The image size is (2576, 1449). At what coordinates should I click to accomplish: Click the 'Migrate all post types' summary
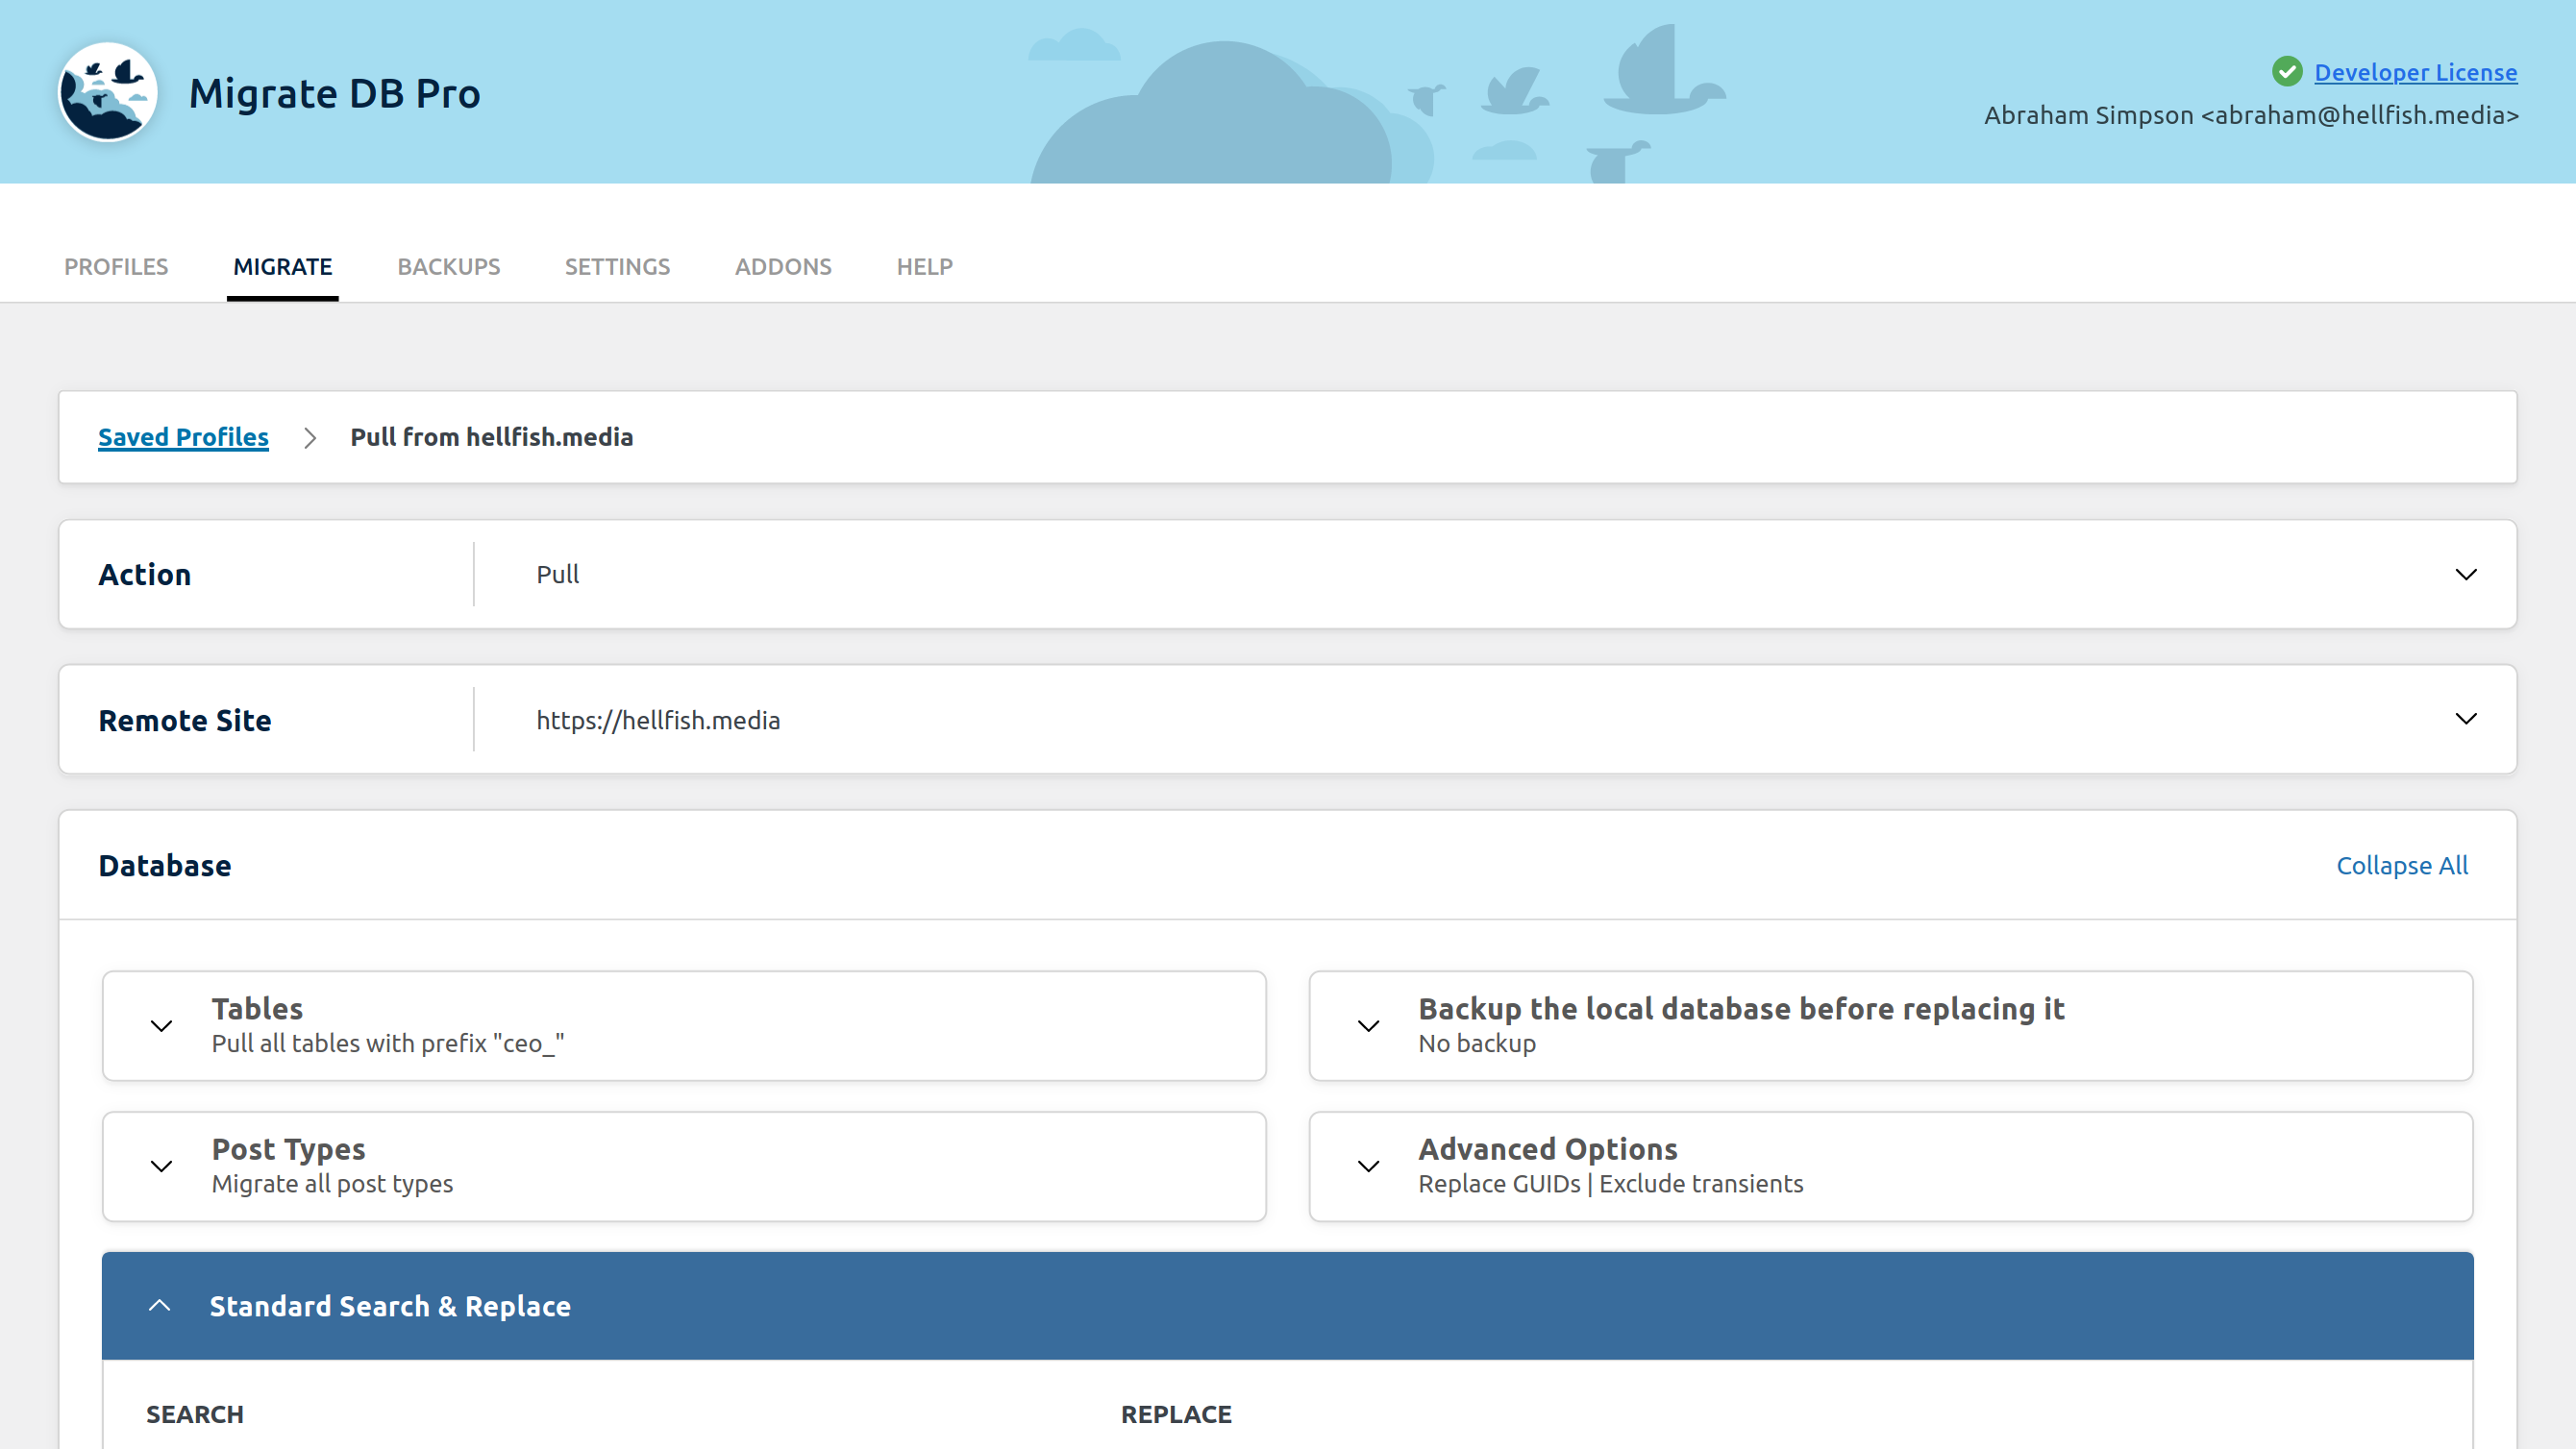point(332,1184)
